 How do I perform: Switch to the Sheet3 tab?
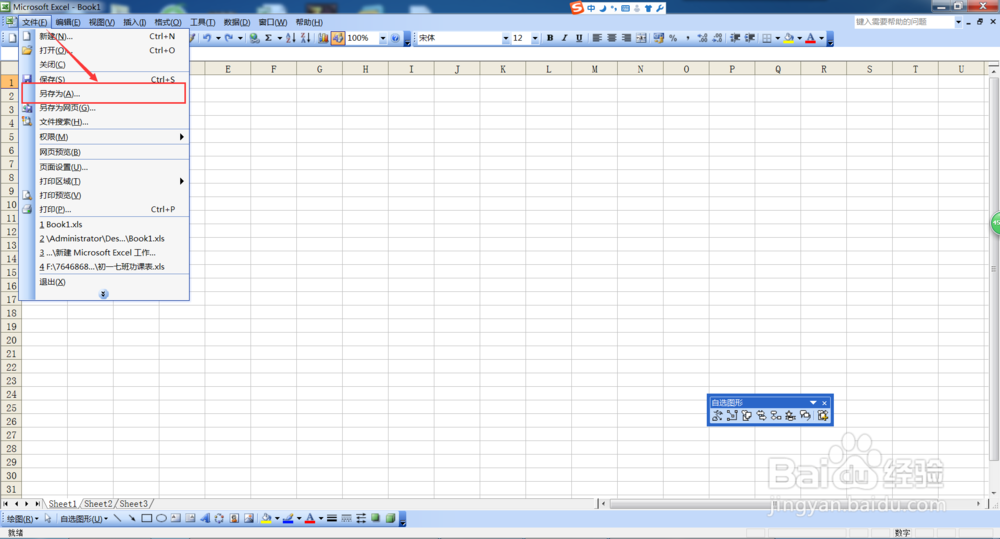[x=133, y=503]
